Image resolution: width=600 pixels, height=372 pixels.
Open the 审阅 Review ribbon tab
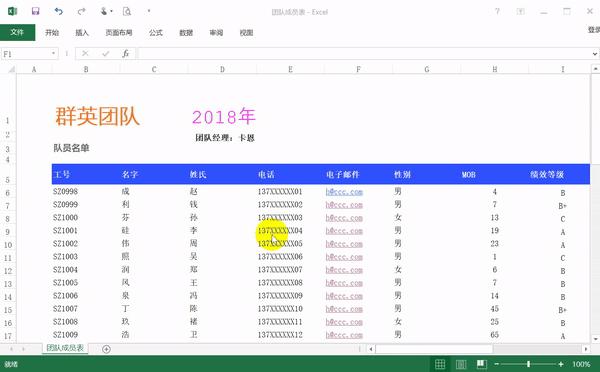(x=216, y=33)
